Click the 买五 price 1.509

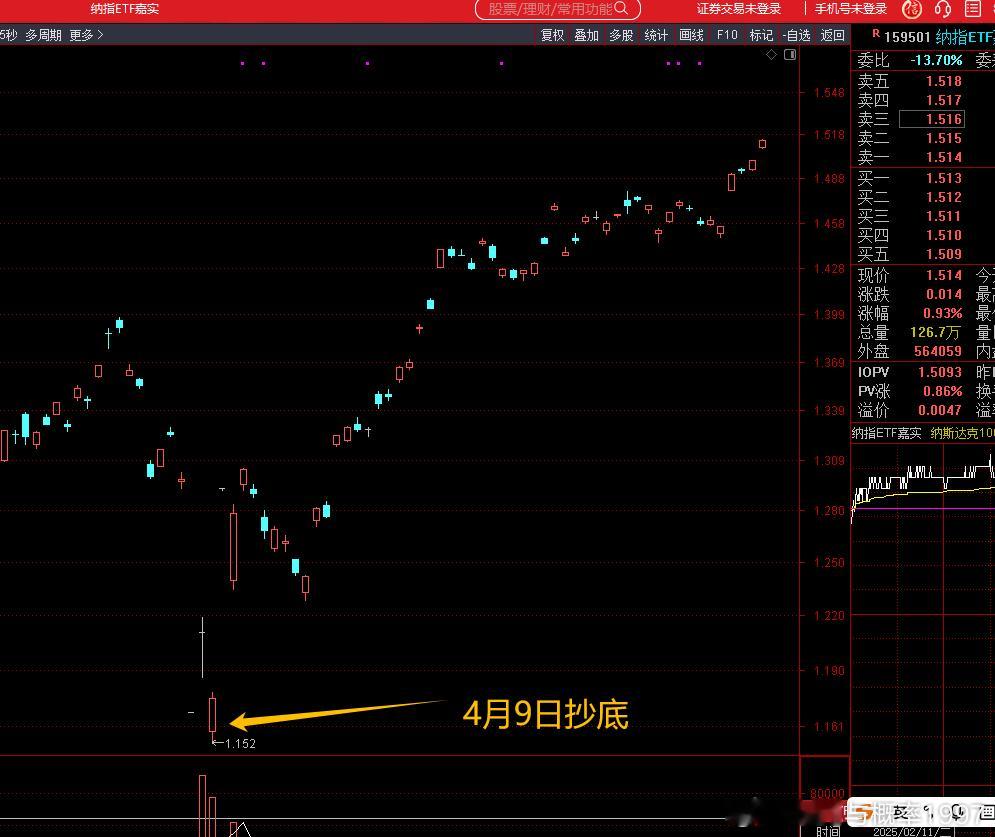(x=943, y=254)
